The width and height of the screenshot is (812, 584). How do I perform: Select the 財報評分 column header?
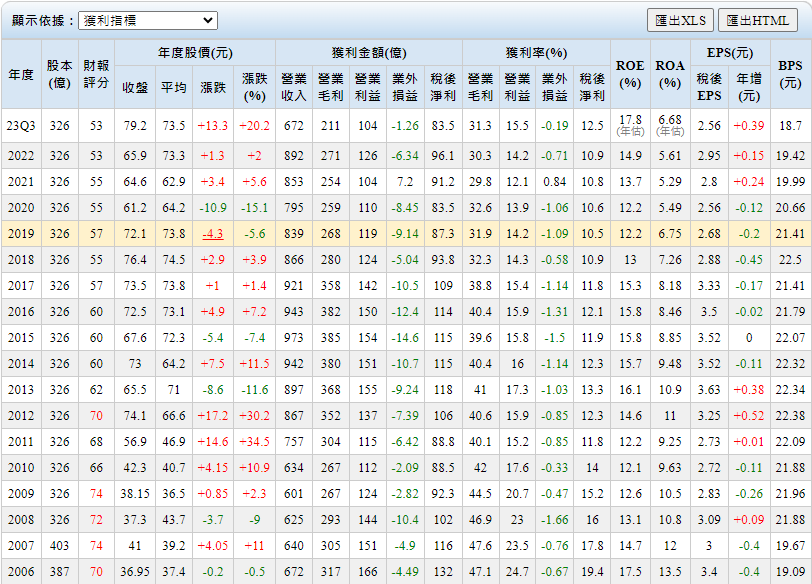coord(96,75)
